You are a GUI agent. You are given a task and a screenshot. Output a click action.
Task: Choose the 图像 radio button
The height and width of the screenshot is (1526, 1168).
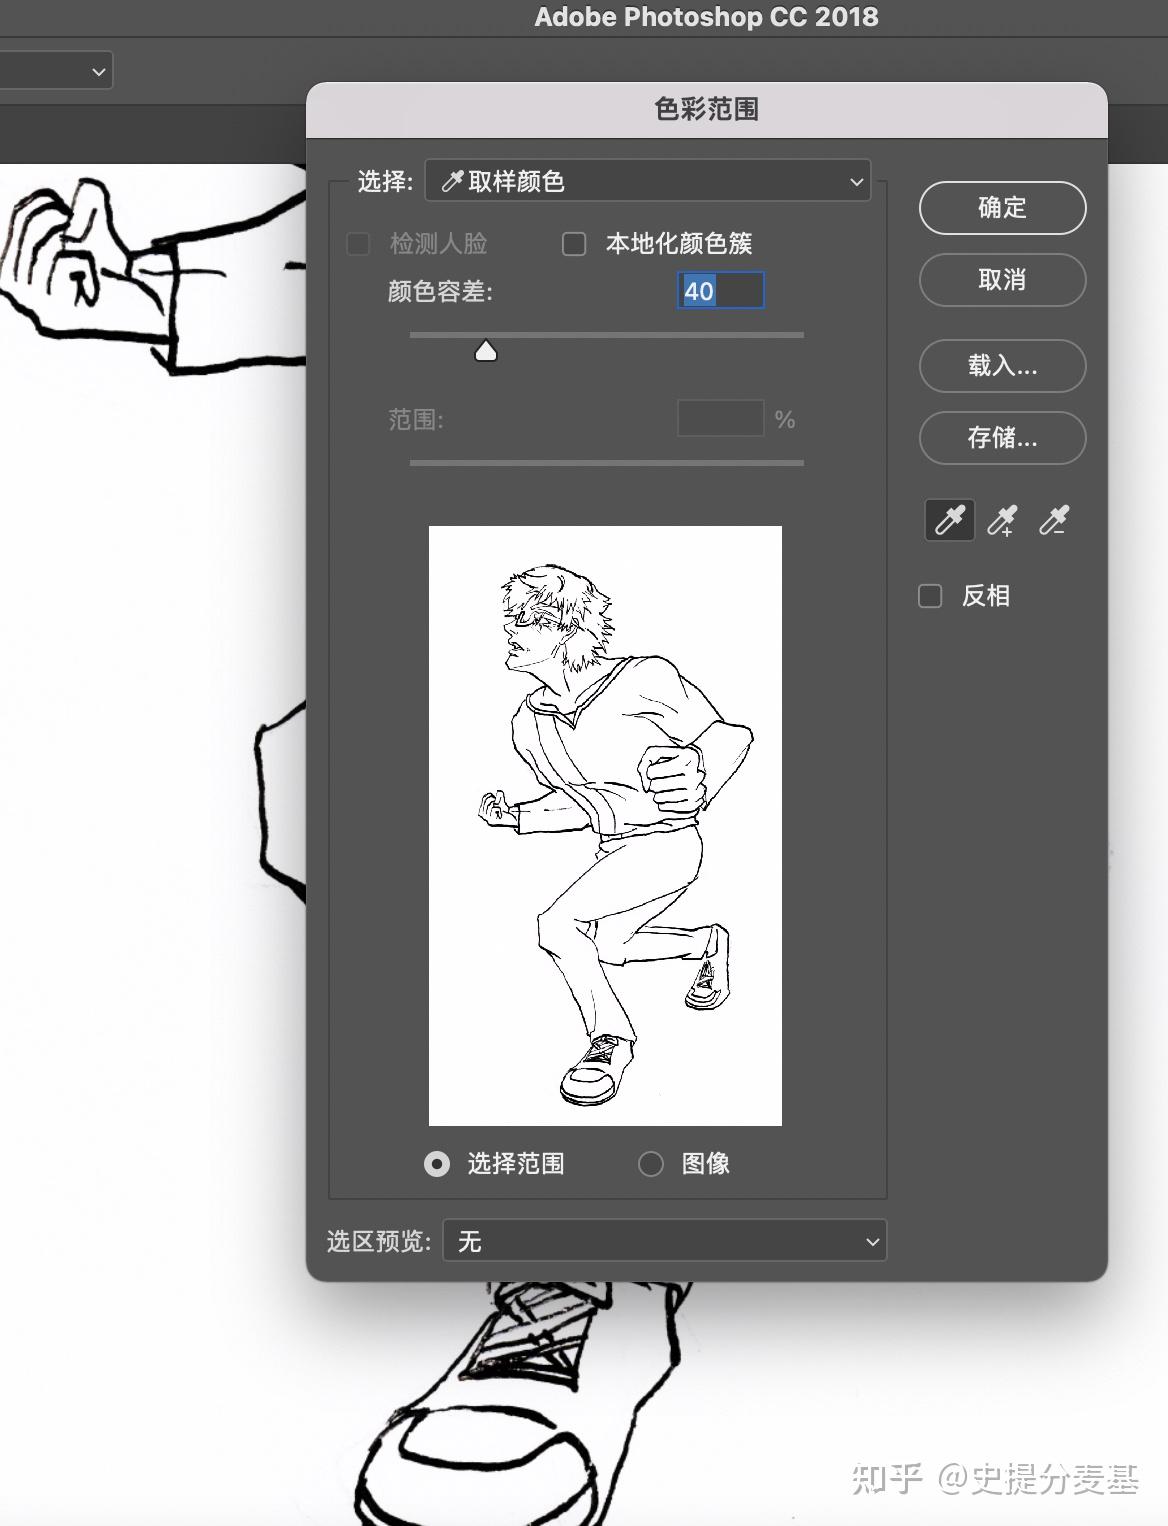[651, 1164]
